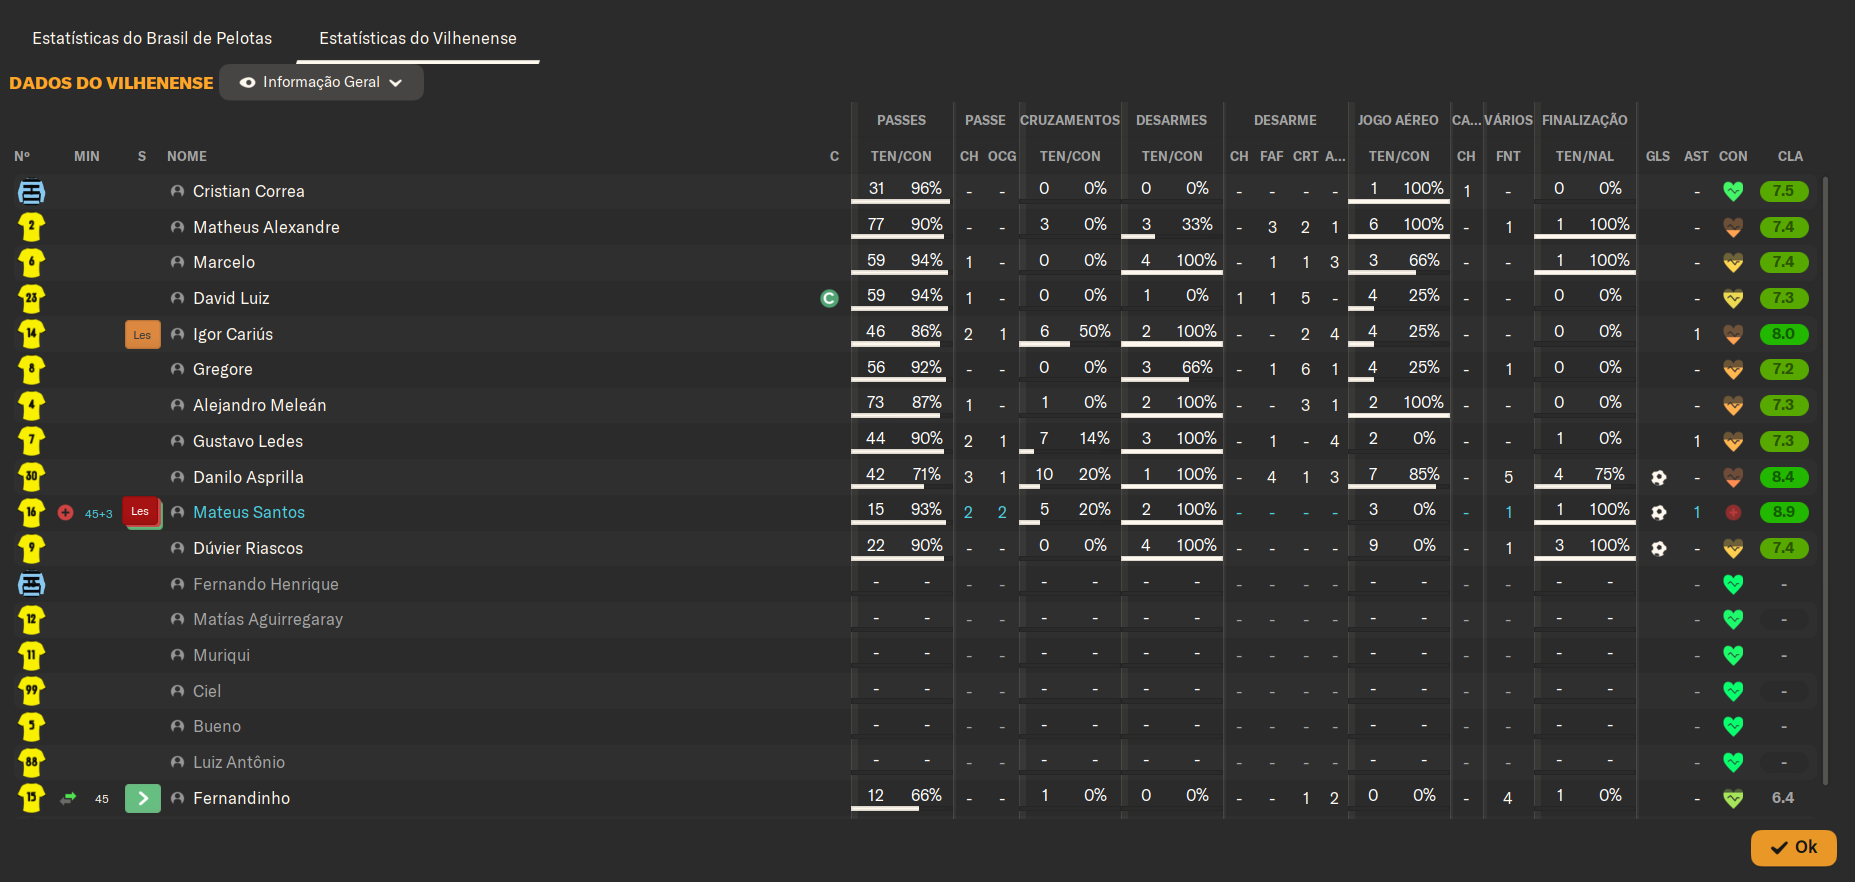
Task: Switch to Estatísticas do Brasil de Pelotas tab
Action: [152, 38]
